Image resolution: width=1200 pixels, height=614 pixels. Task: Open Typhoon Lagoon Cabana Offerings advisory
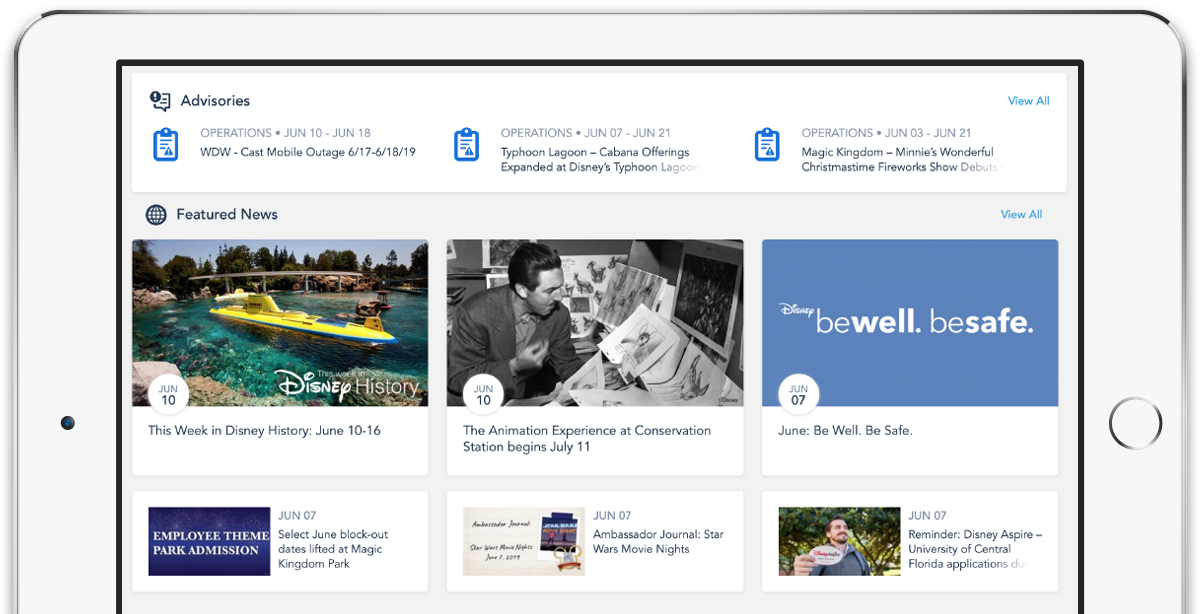pos(600,160)
